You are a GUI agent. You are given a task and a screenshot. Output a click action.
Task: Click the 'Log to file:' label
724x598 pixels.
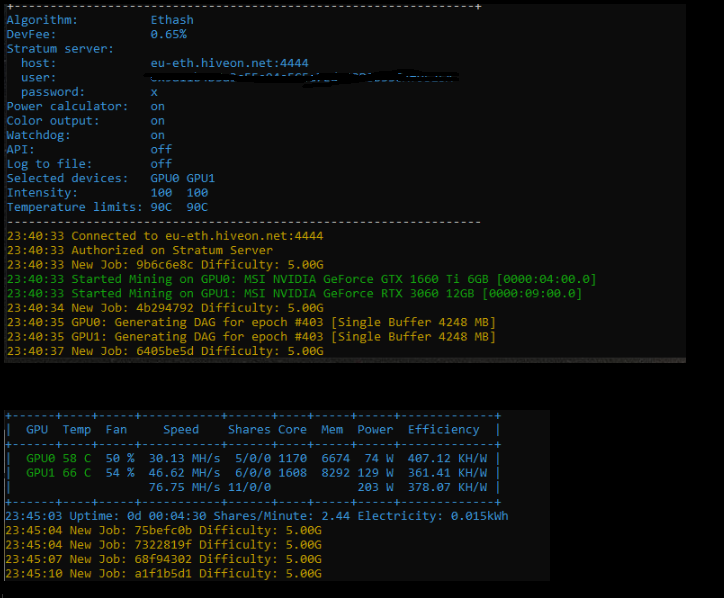(x=49, y=164)
